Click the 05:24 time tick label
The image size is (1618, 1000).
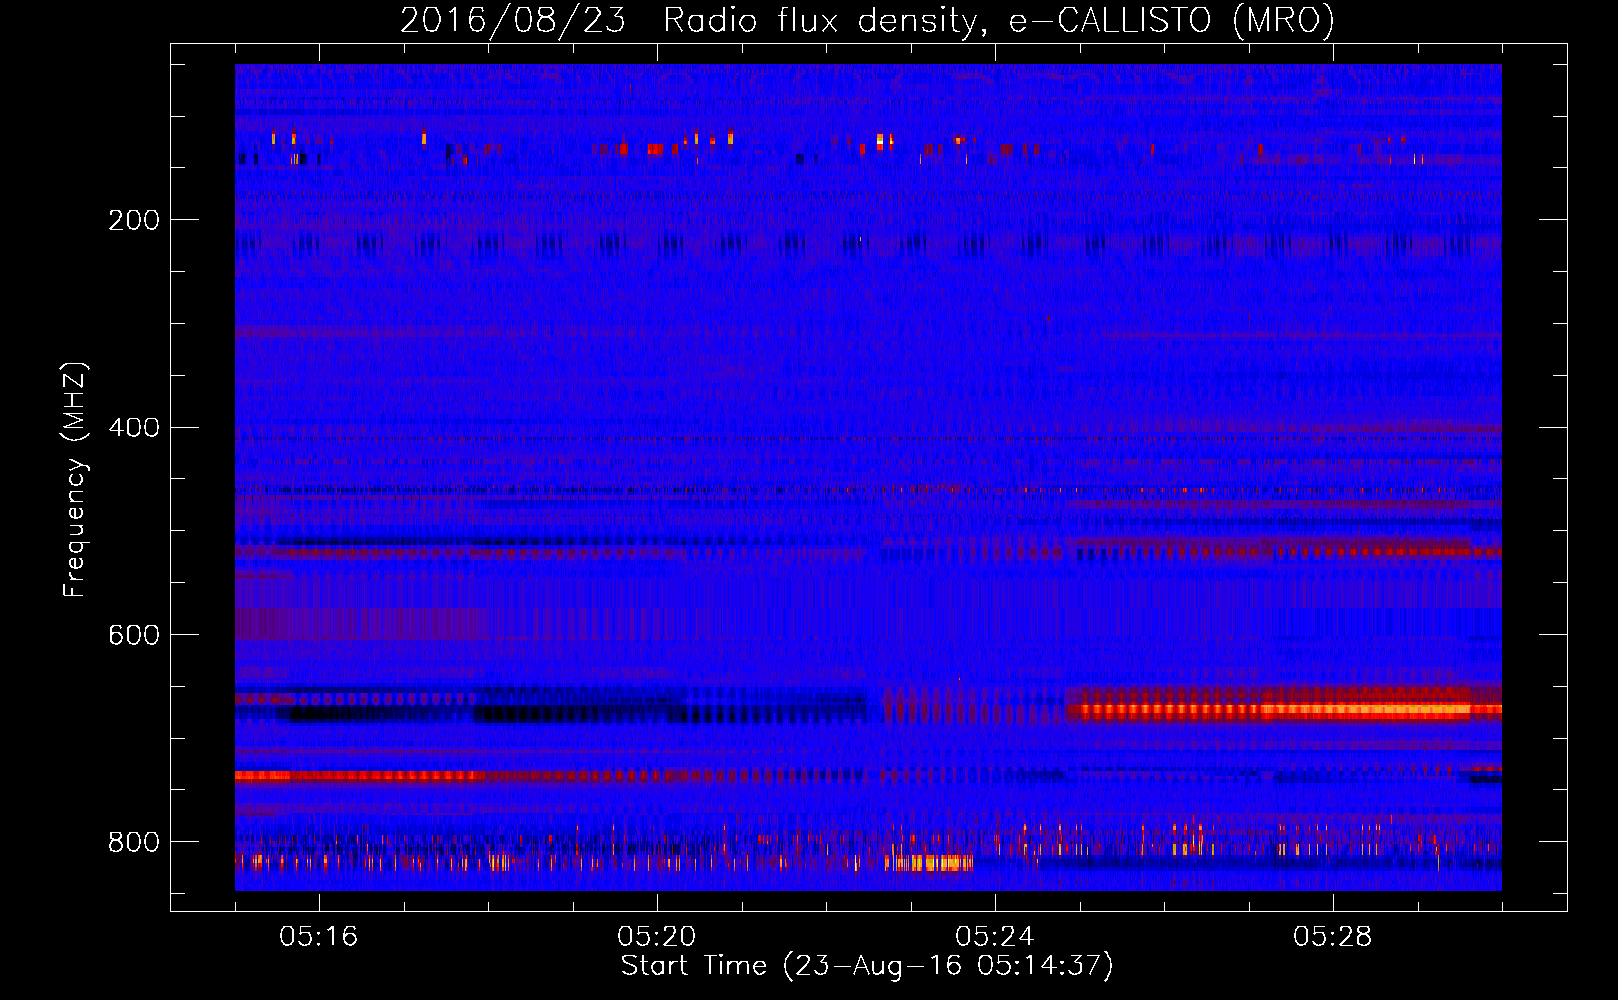point(994,937)
